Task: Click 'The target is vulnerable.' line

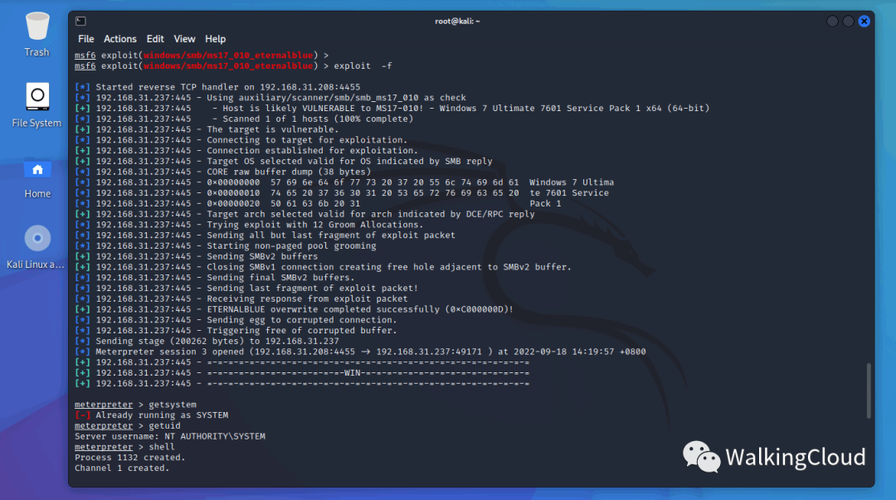Action: coord(207,129)
